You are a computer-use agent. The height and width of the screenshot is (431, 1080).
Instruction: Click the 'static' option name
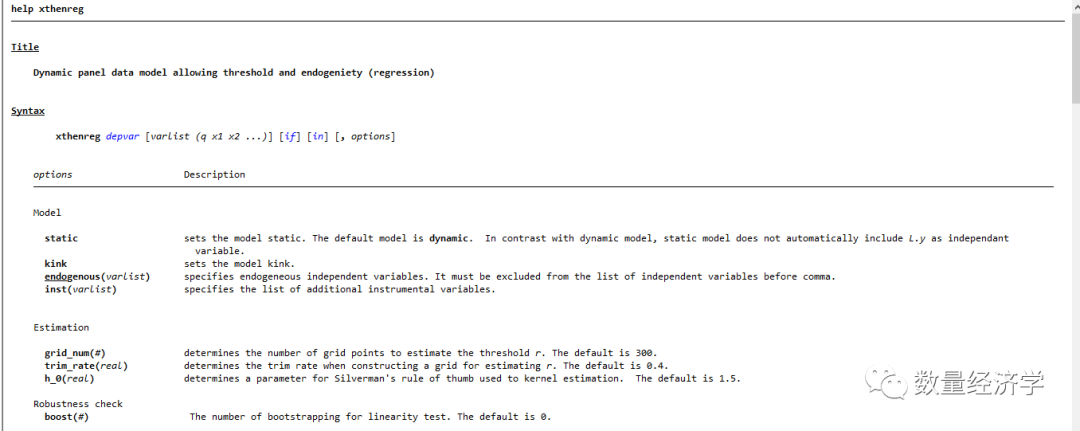[61, 238]
